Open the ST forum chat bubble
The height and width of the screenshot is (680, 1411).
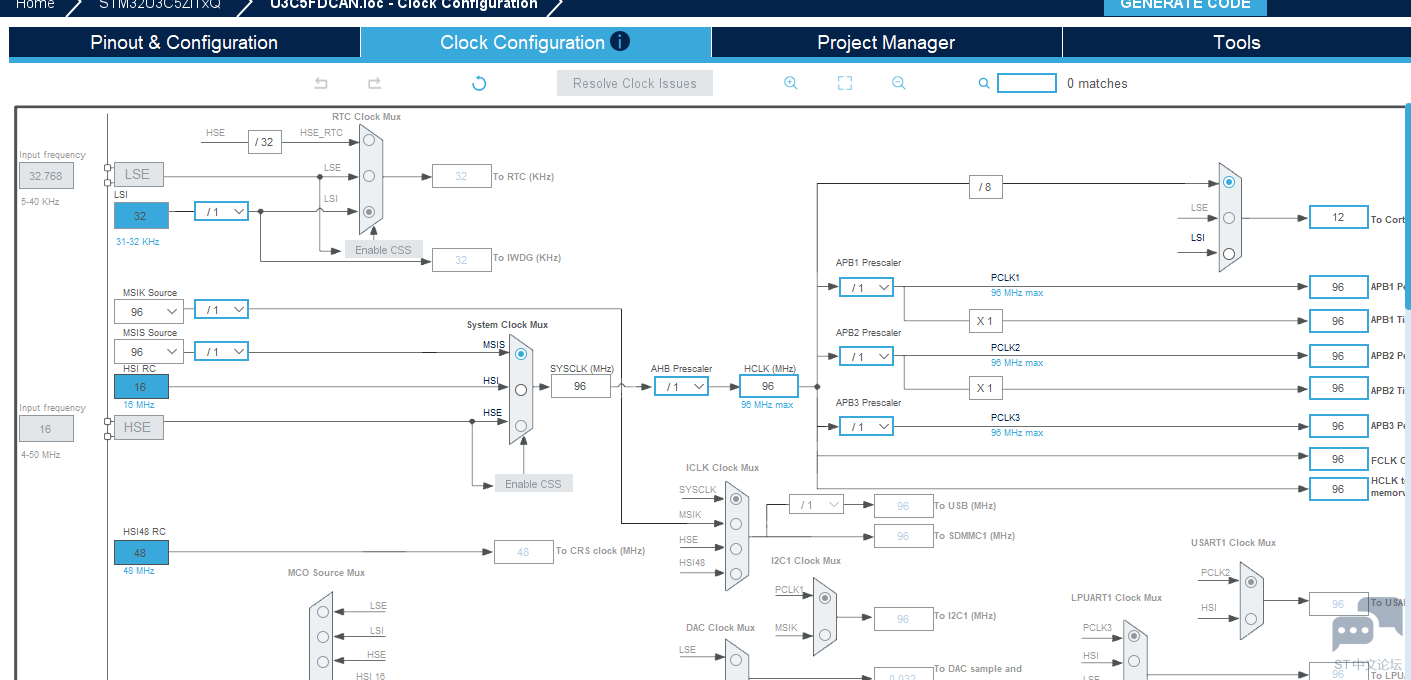[x=1366, y=625]
